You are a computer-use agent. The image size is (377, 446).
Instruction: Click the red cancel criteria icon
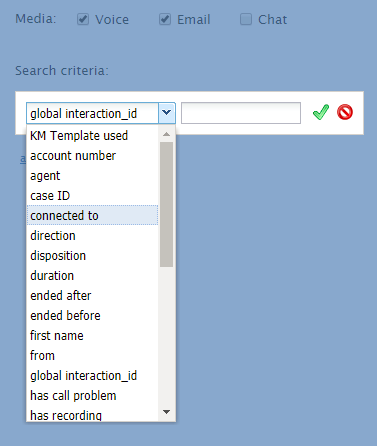click(345, 112)
